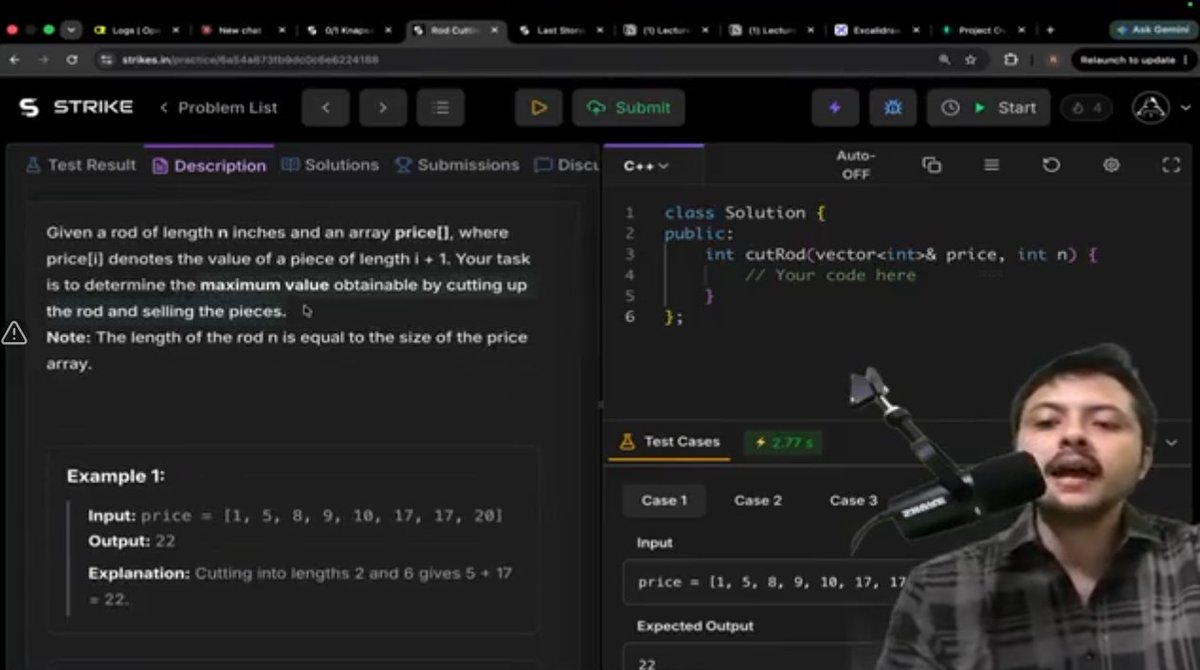Reload the browser page
The width and height of the screenshot is (1200, 670).
click(72, 60)
